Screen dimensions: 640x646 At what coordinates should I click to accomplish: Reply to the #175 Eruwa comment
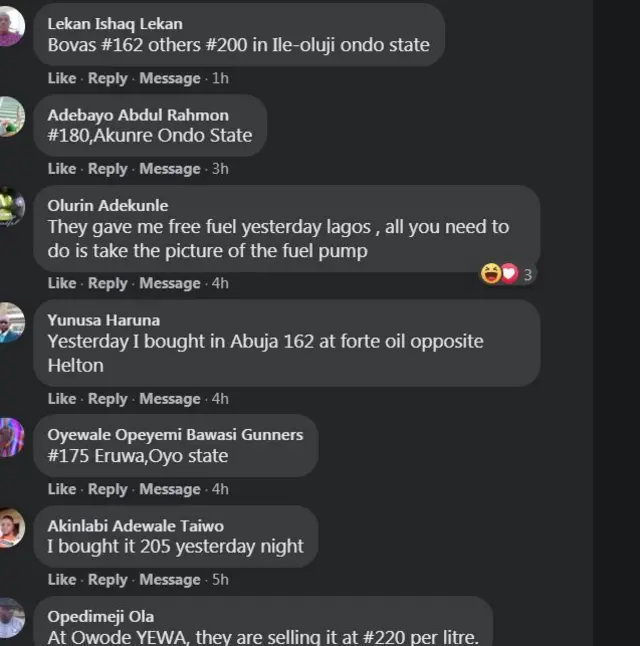click(x=108, y=489)
